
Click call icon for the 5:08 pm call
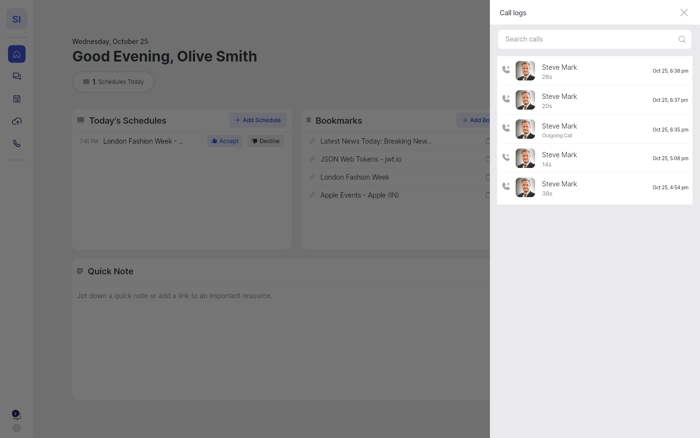tap(506, 157)
